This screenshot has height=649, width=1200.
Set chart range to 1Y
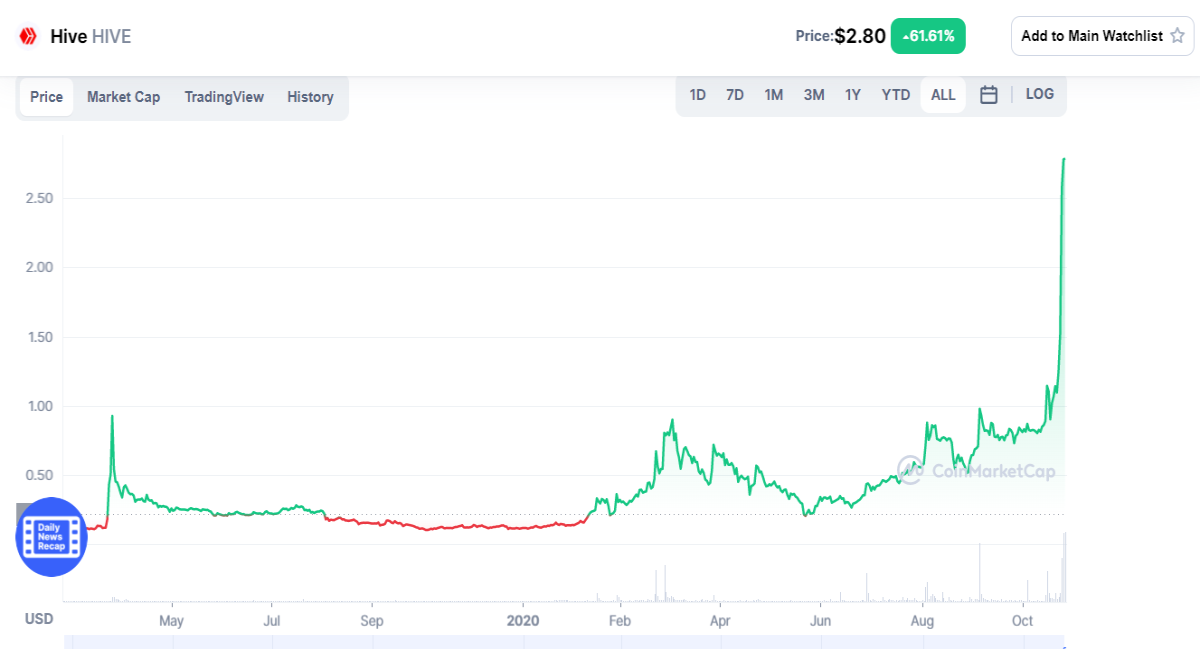tap(852, 95)
